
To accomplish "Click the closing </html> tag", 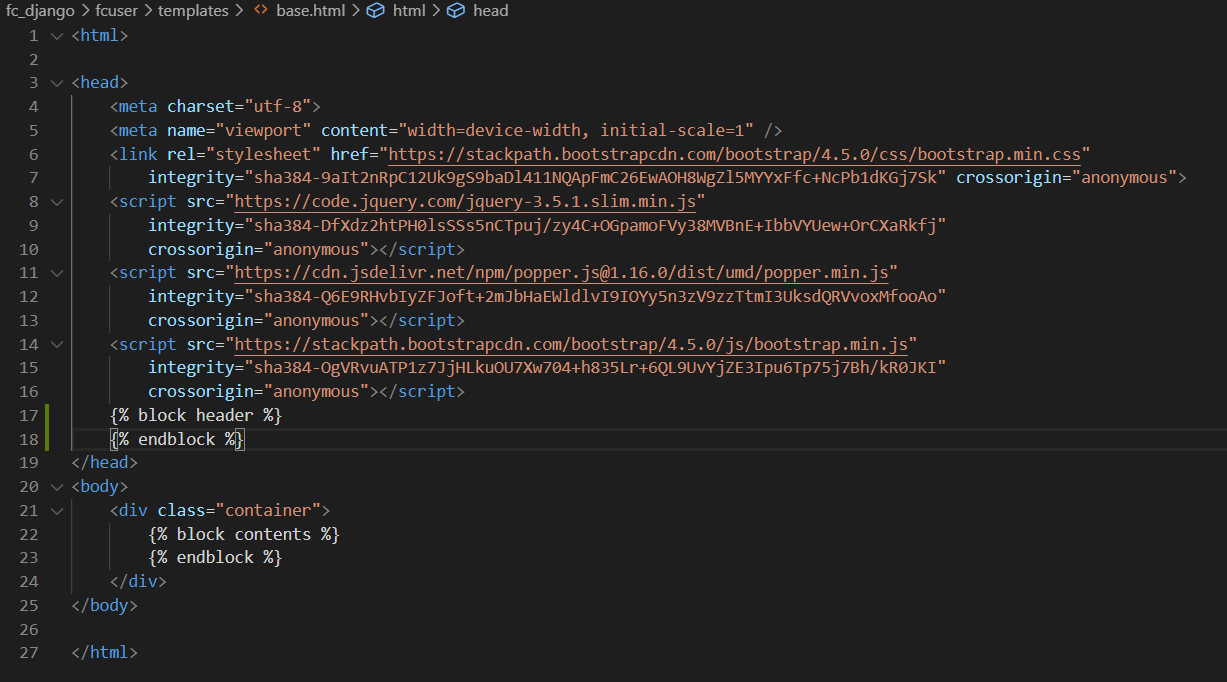I will tap(105, 653).
